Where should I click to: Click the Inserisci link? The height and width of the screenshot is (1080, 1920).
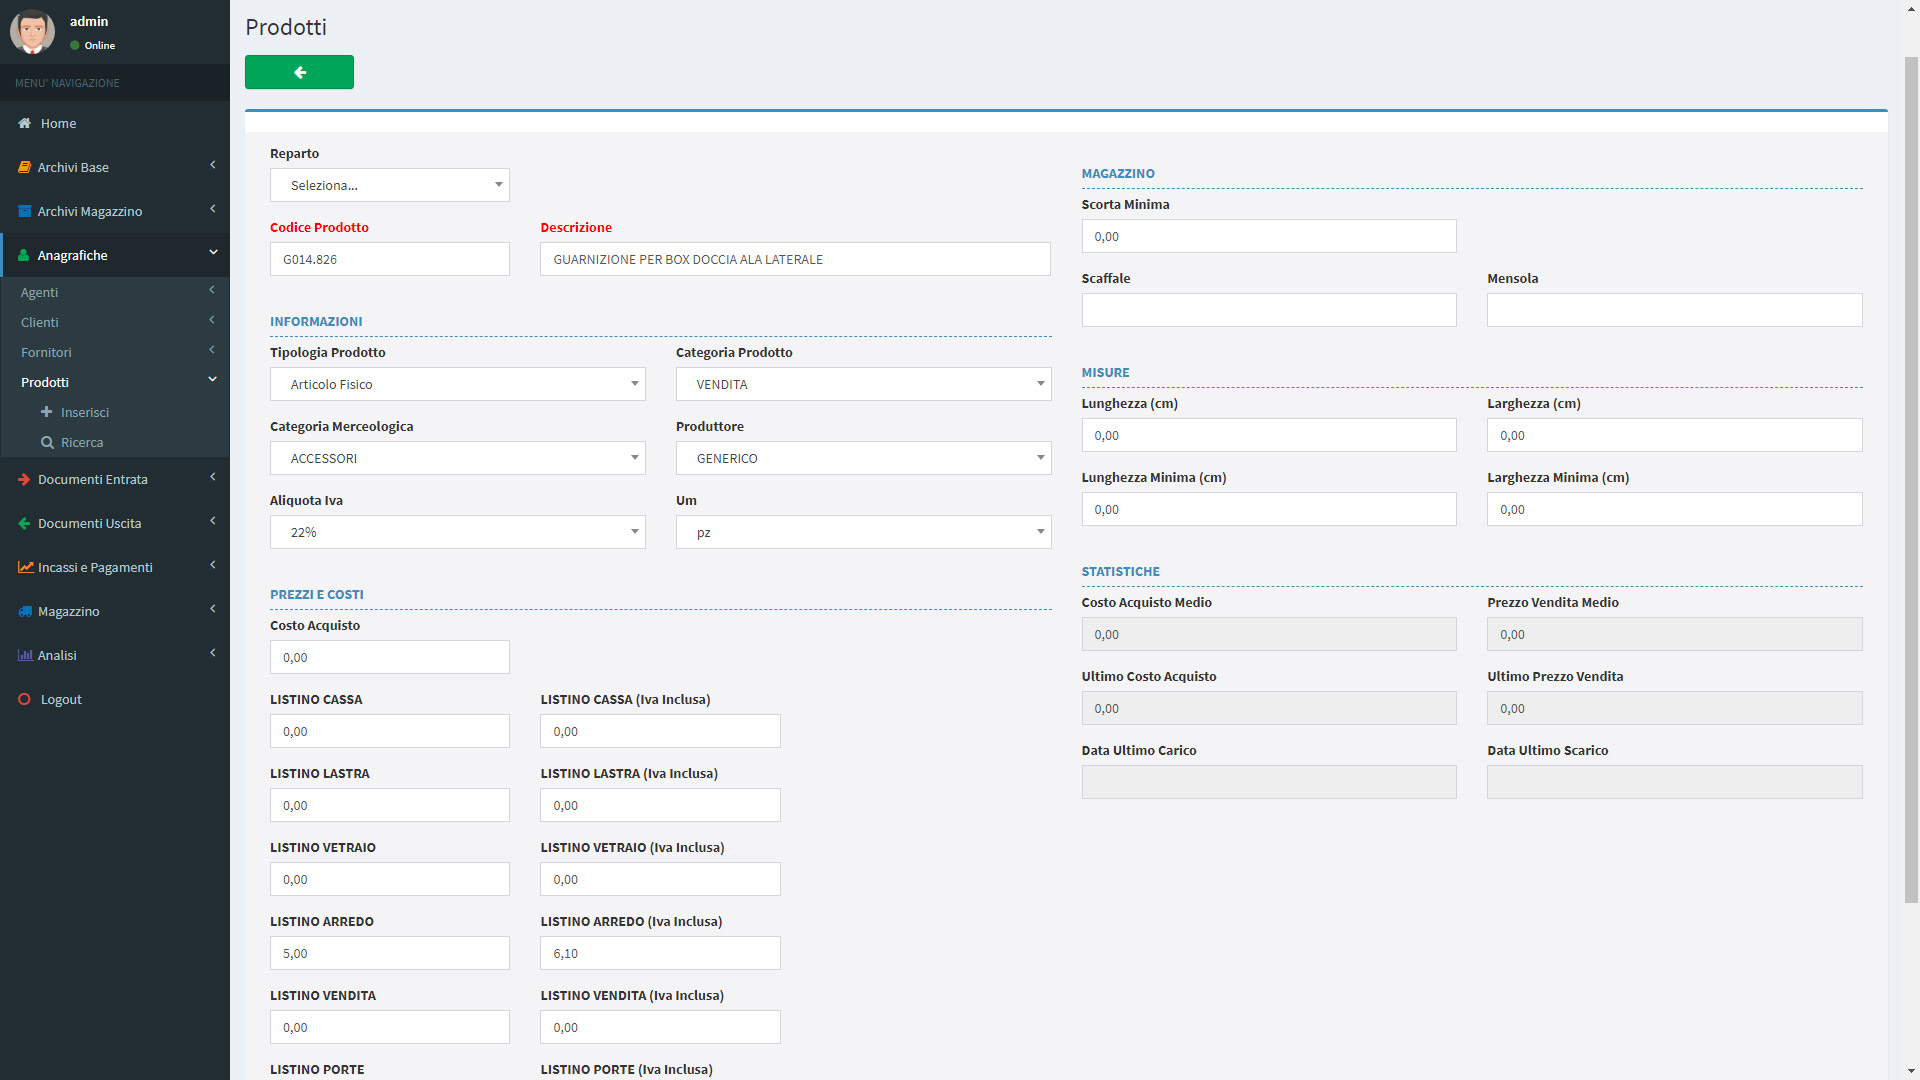pos(85,412)
